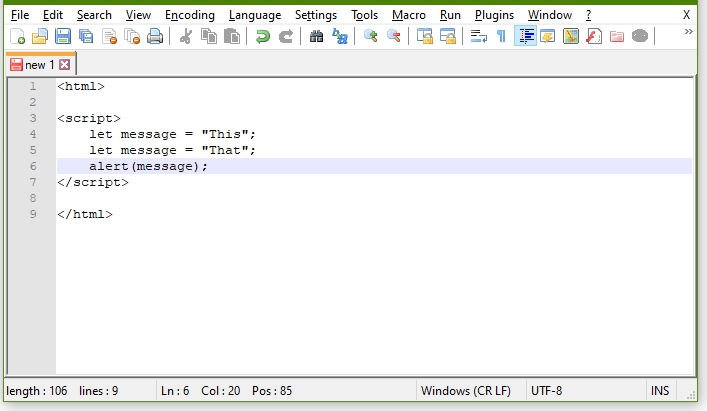Screen dimensions: 707x411
Task: Close the document with the menu bar X
Action: tap(686, 15)
